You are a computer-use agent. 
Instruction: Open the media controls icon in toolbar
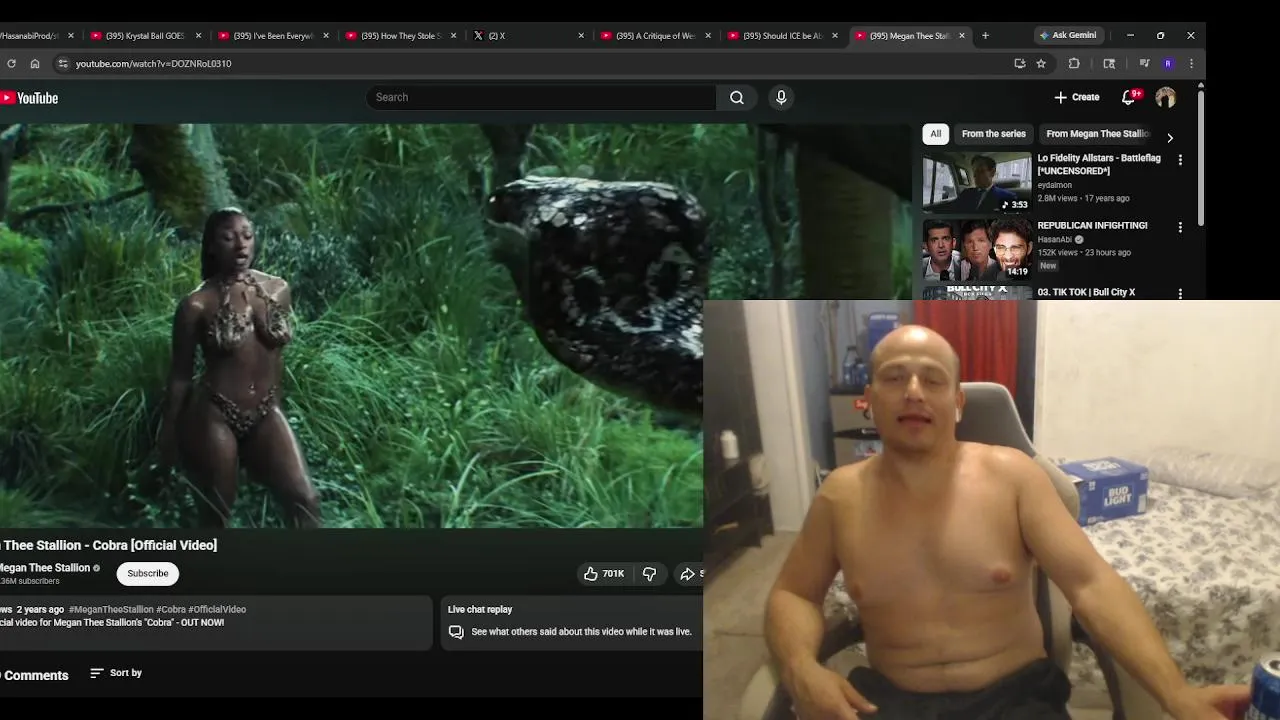[x=1144, y=63]
